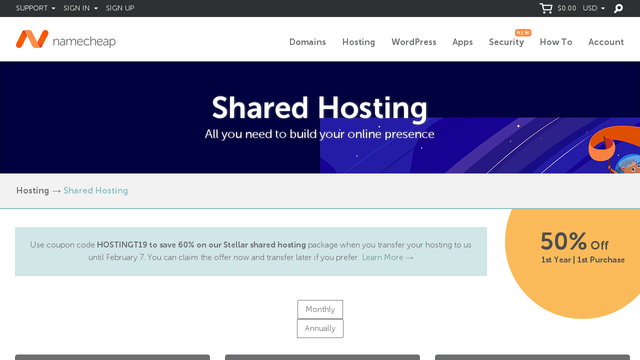The width and height of the screenshot is (640, 360).
Task: Open the Account menu
Action: click(x=606, y=42)
